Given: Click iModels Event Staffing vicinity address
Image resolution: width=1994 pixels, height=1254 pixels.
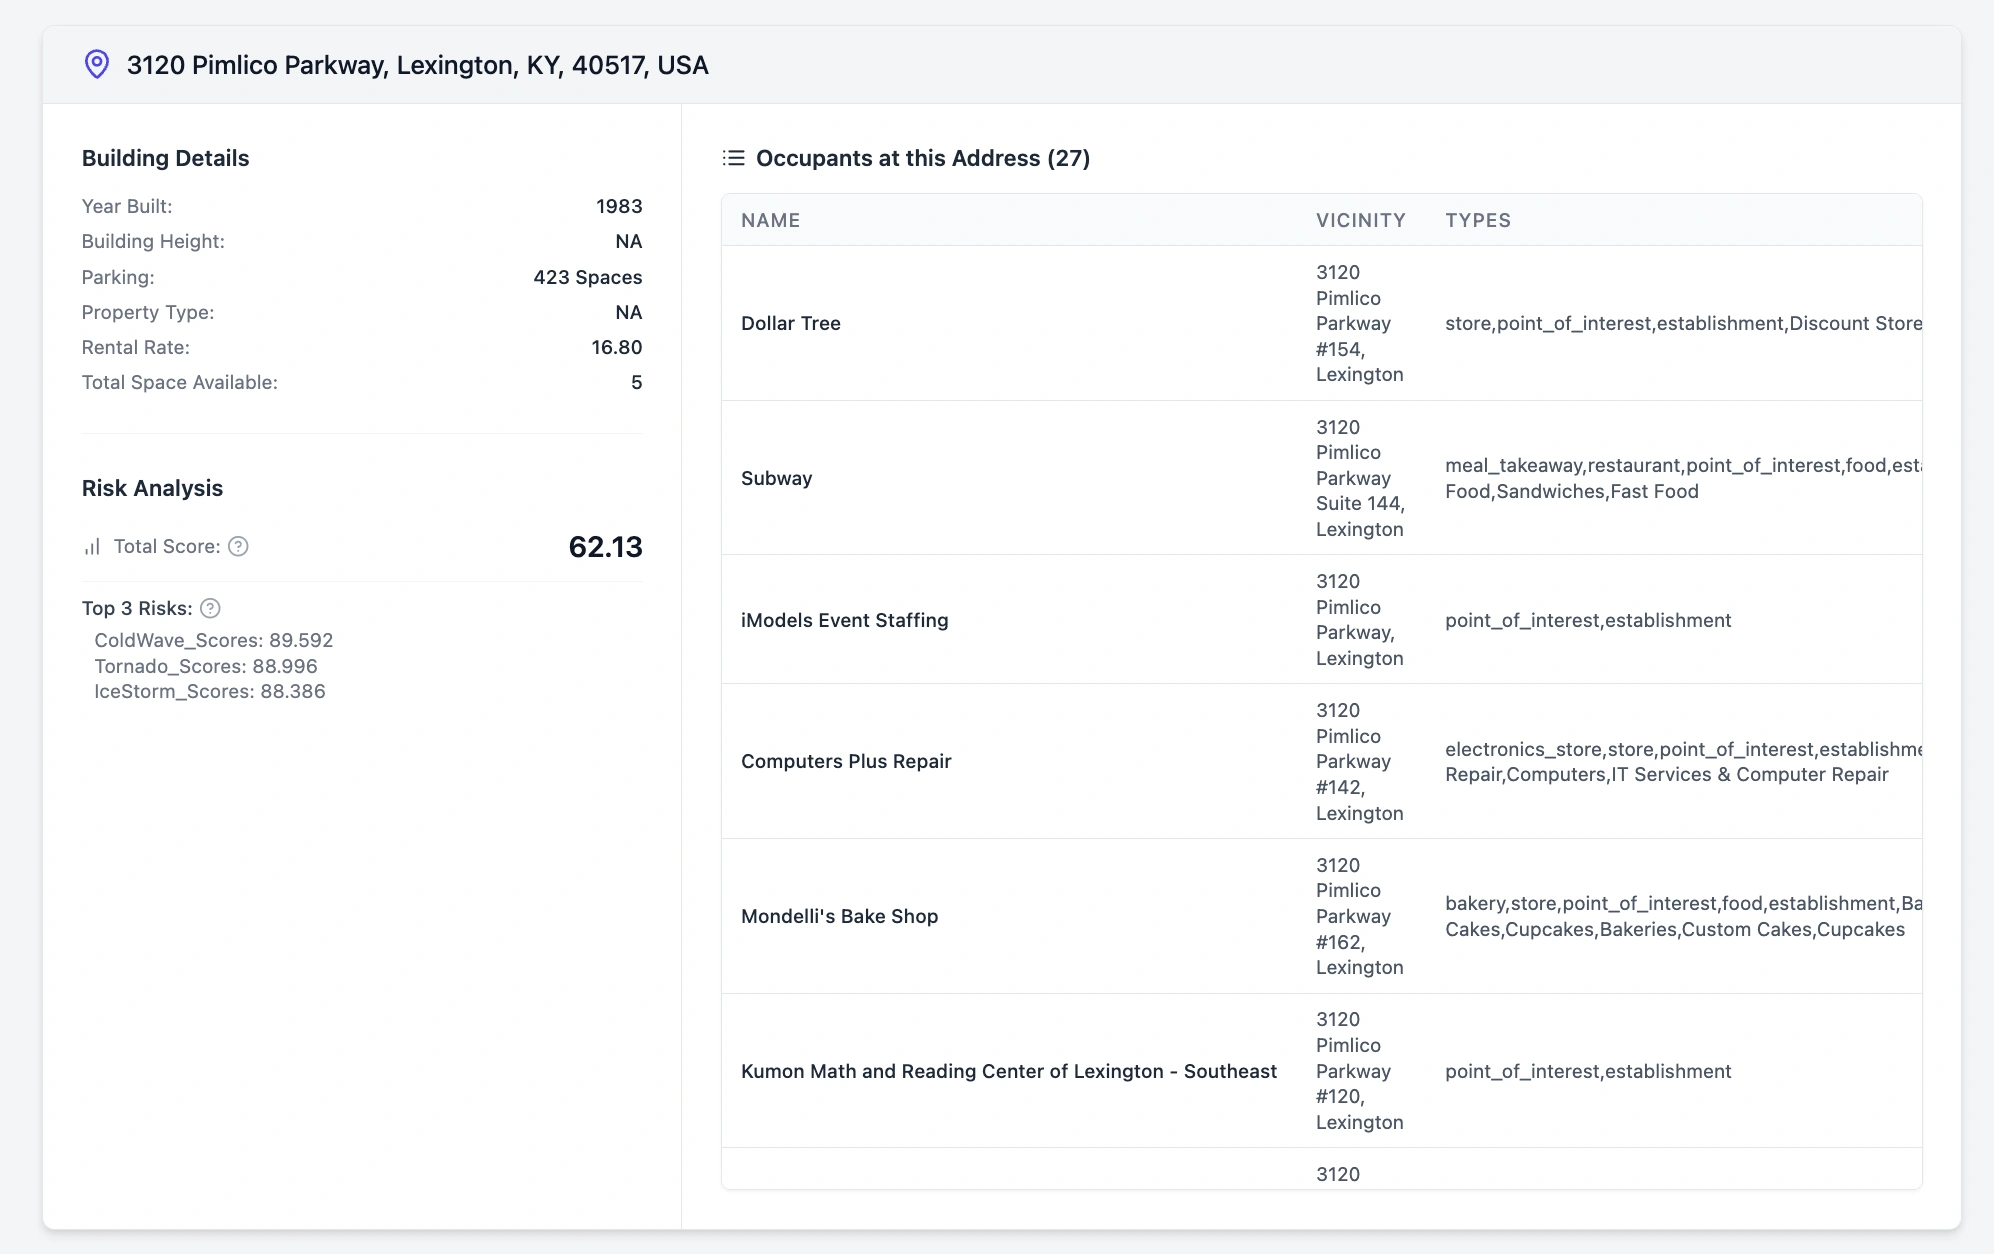Looking at the screenshot, I should point(1360,620).
